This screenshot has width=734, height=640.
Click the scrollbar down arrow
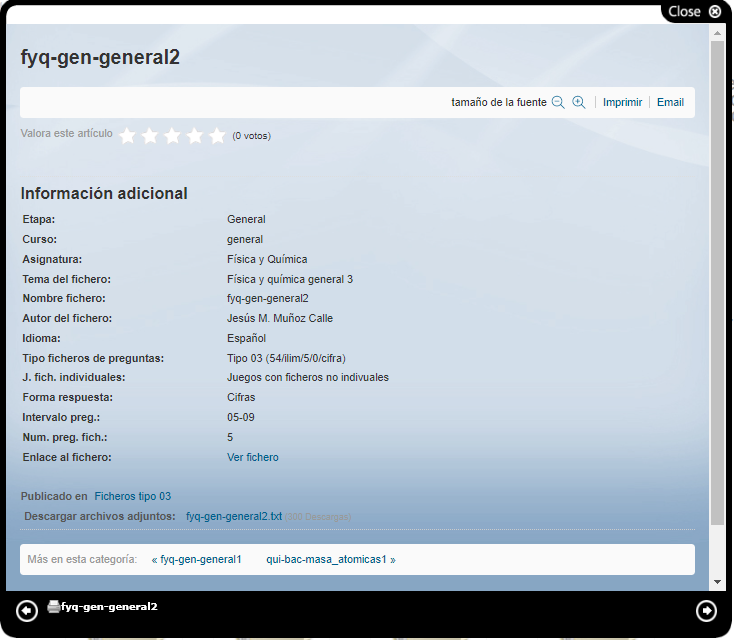pyautogui.click(x=716, y=581)
